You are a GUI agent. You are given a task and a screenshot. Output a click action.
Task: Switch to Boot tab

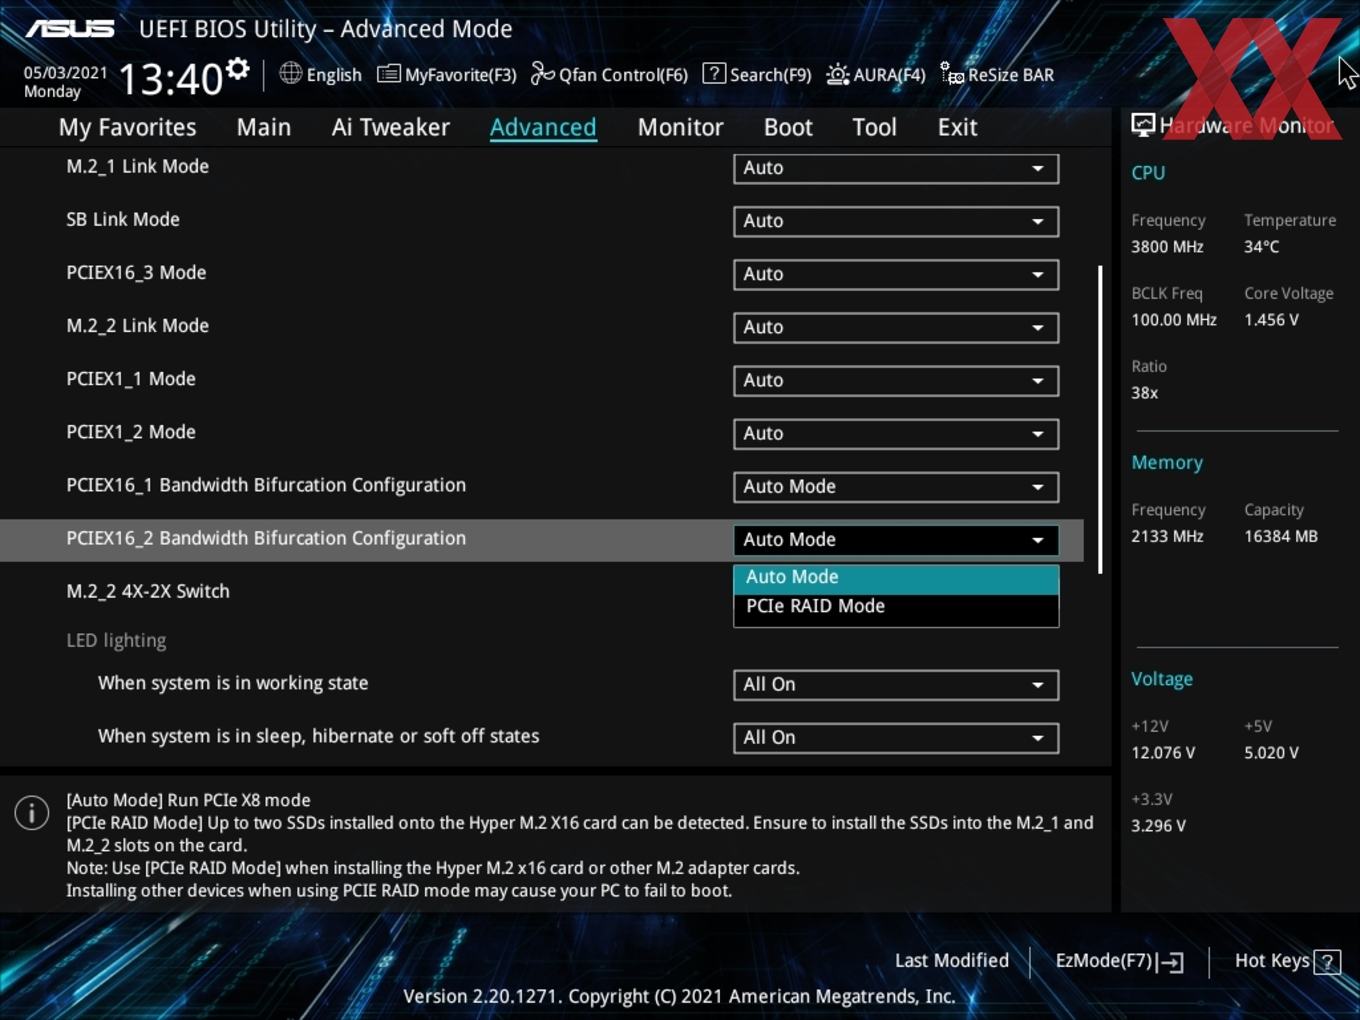(788, 127)
